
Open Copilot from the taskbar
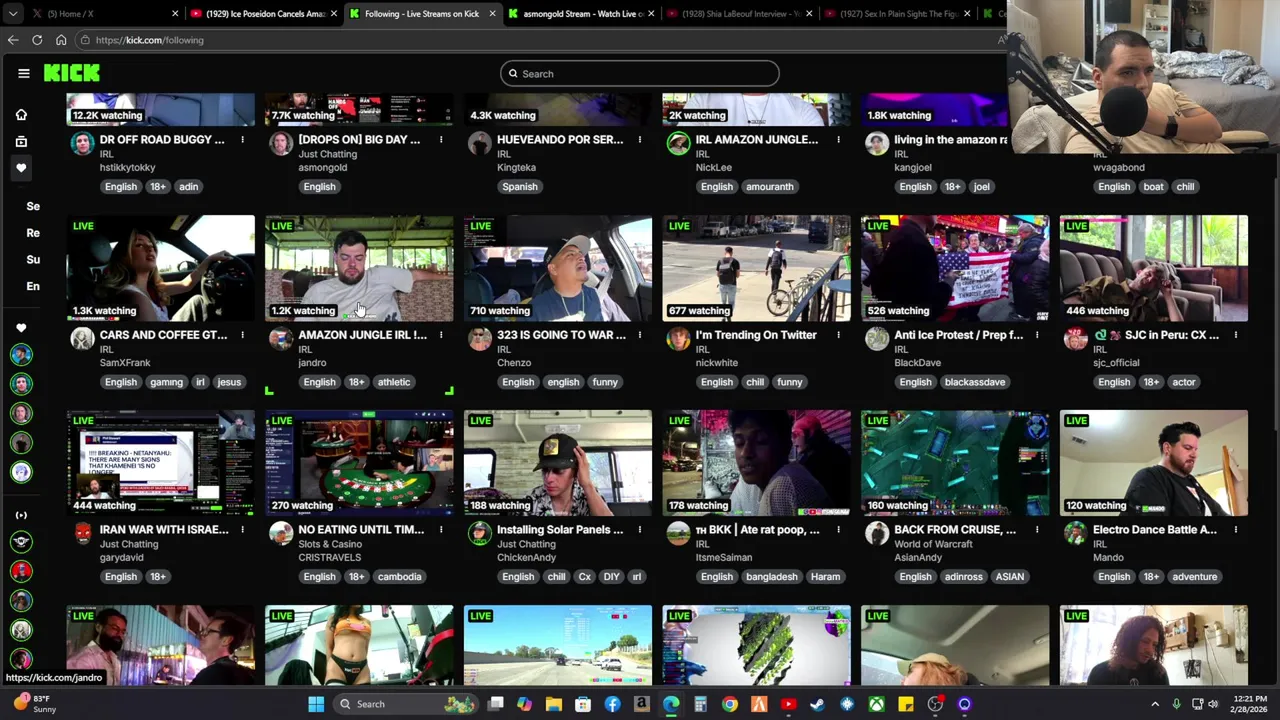[525, 704]
